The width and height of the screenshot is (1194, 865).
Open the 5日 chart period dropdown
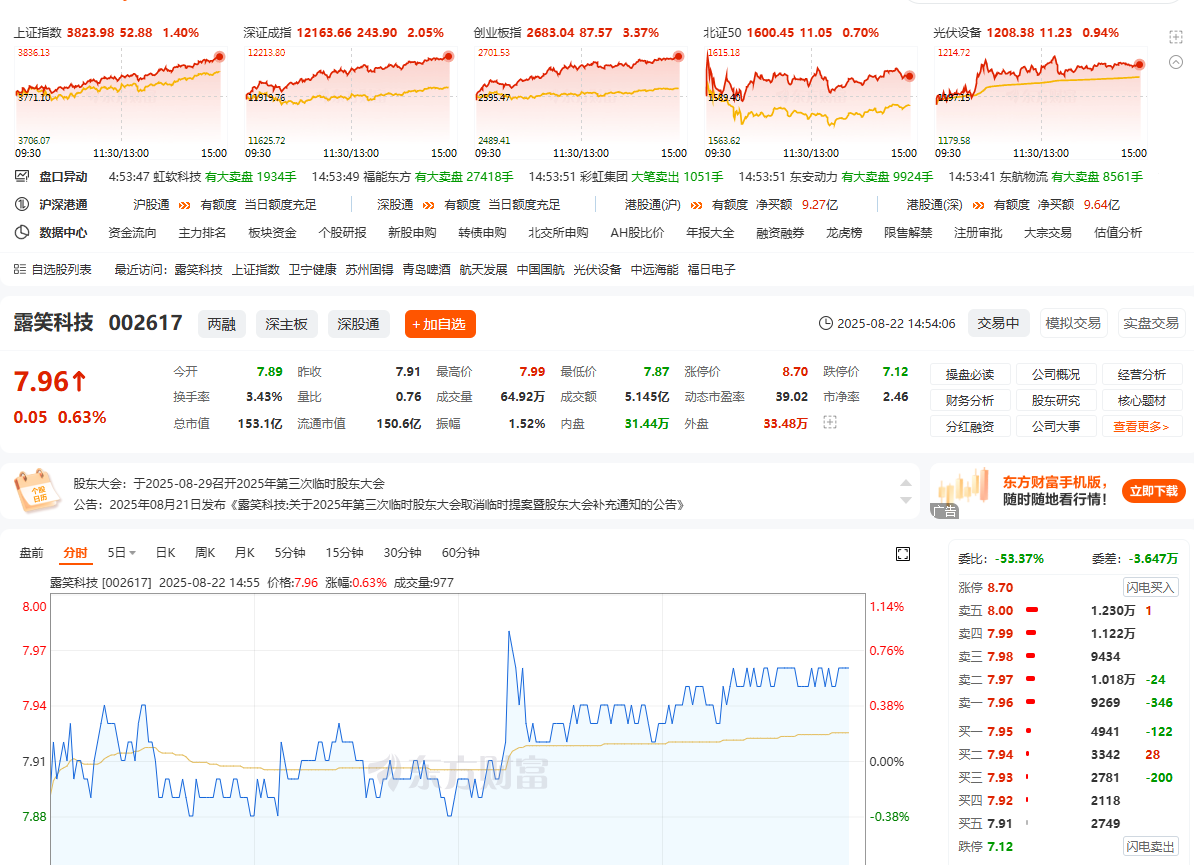(x=122, y=553)
